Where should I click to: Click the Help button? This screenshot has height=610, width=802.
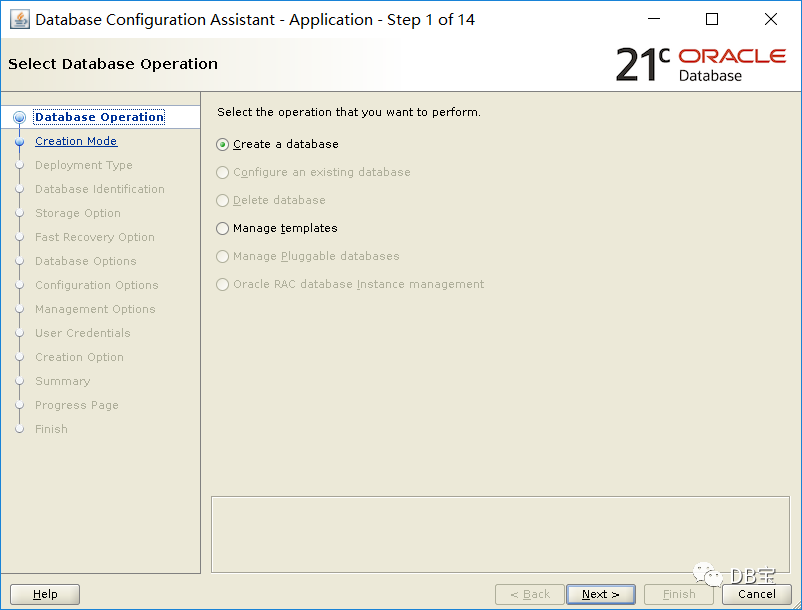tap(45, 594)
